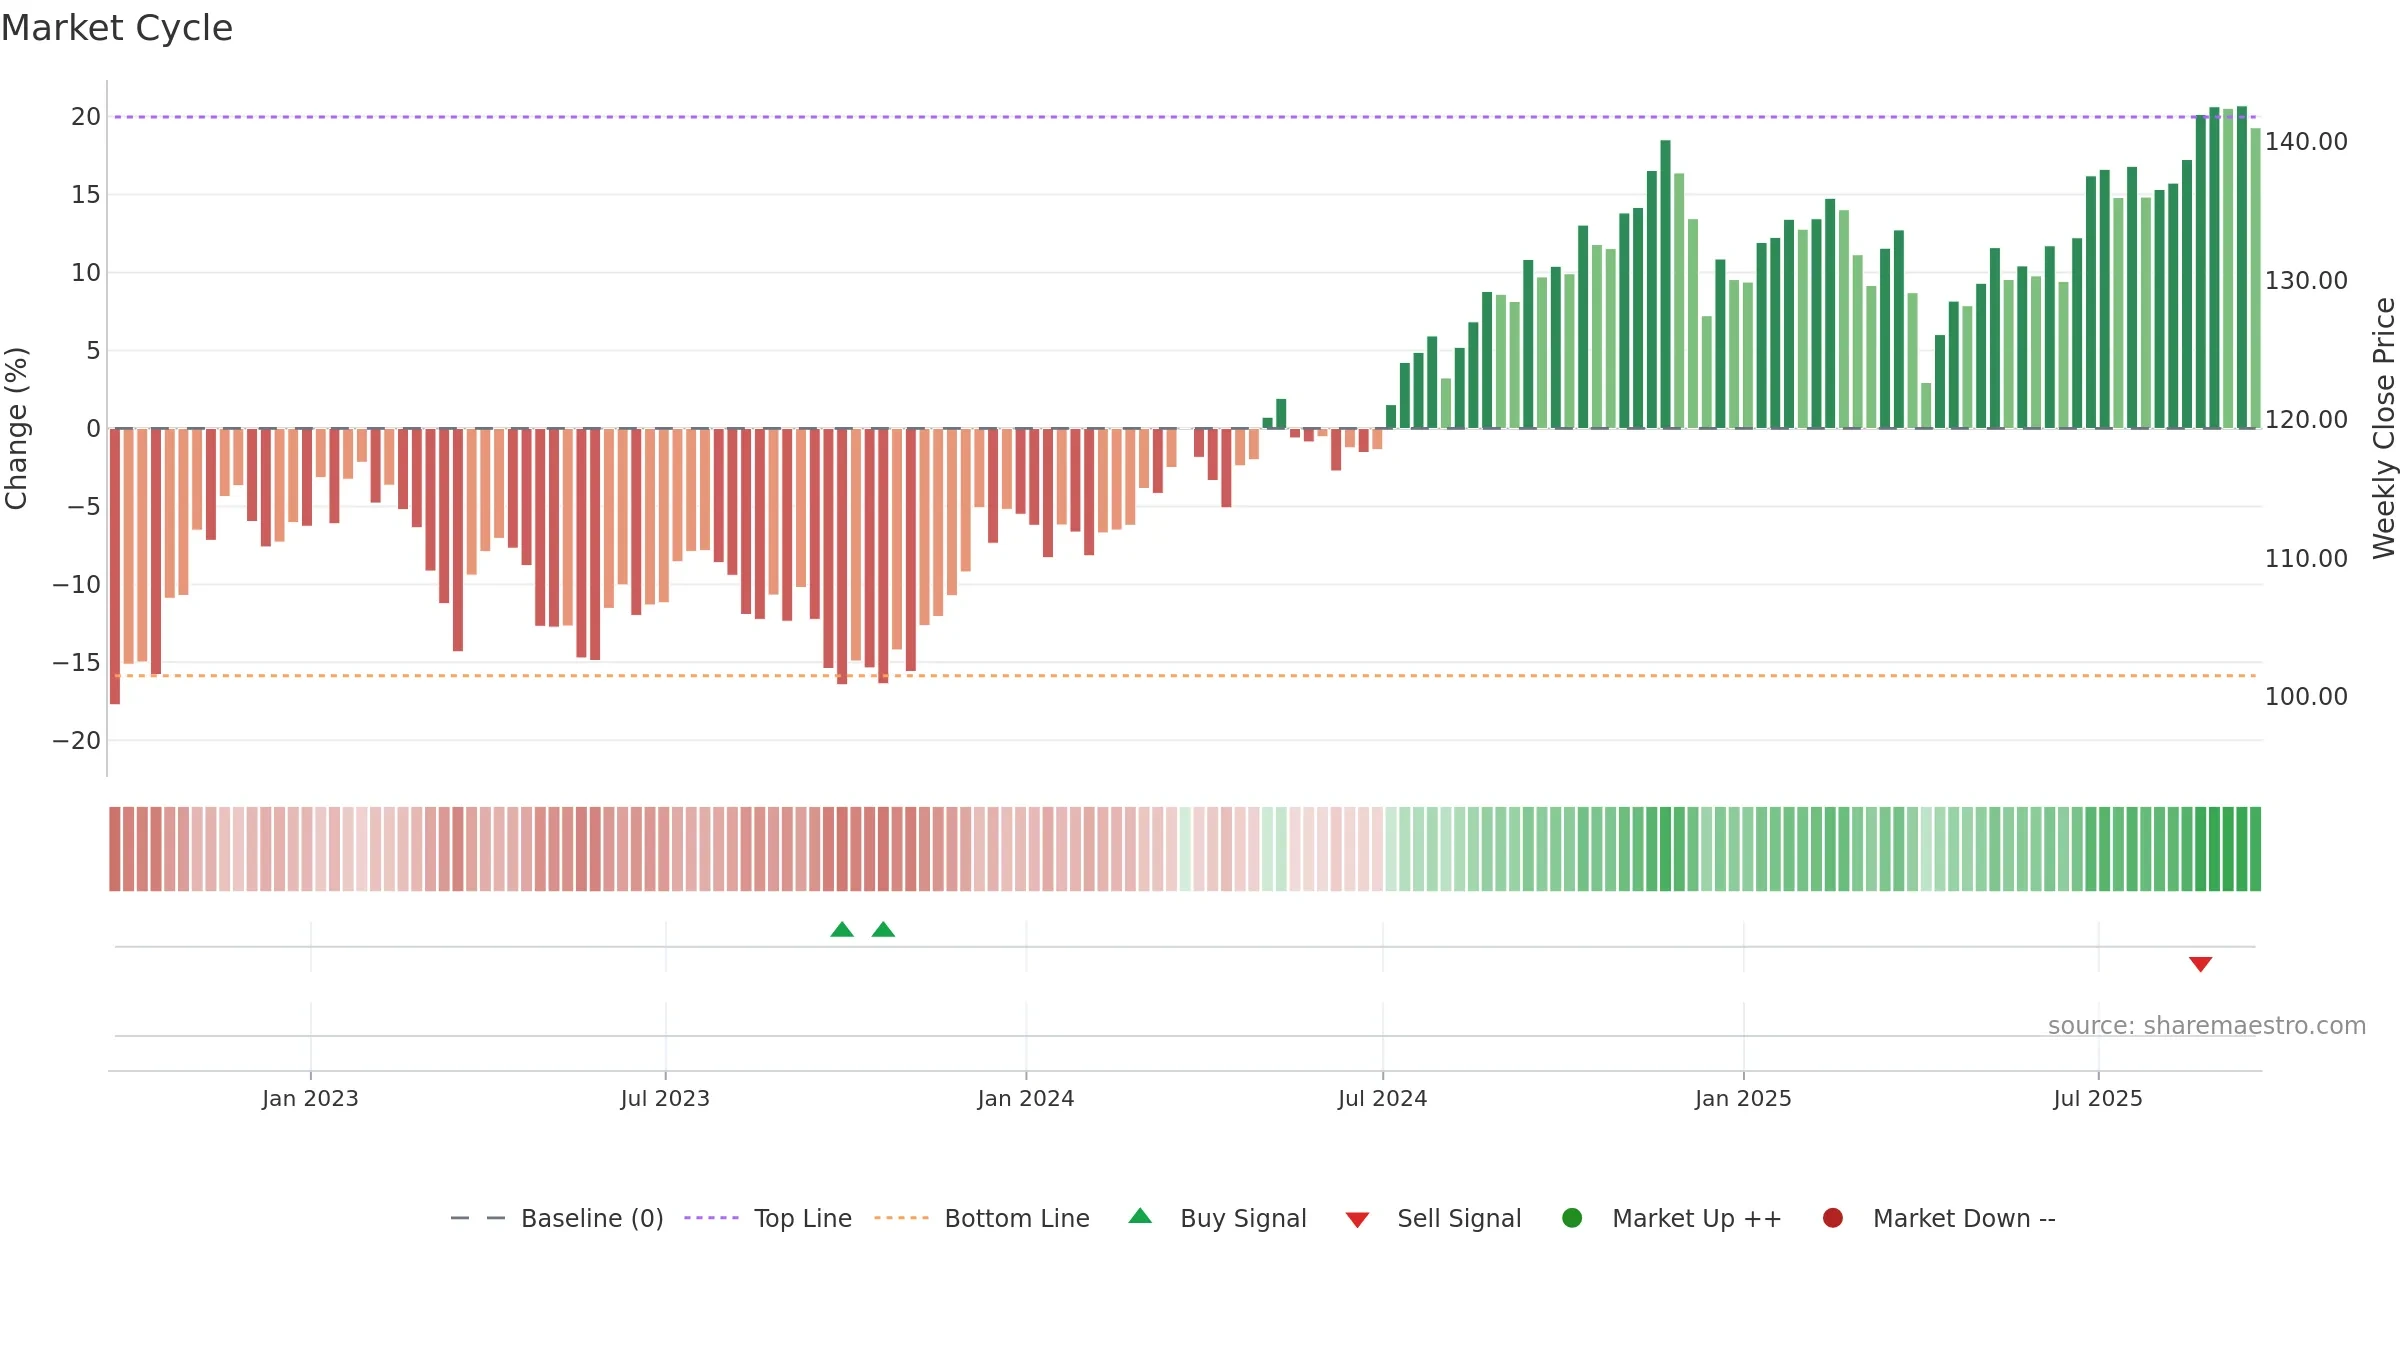
Task: Toggle the Bottom Line legend entry
Action: pos(981,1218)
